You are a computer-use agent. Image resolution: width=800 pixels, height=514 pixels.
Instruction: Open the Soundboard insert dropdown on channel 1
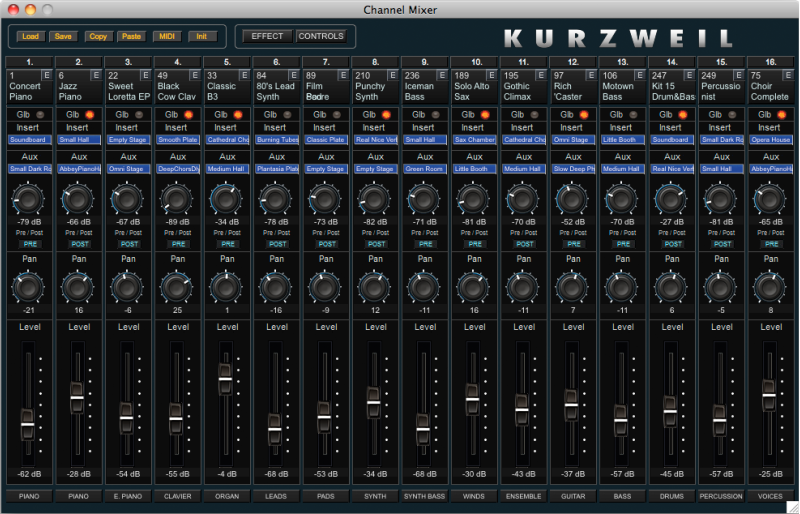coord(29,141)
